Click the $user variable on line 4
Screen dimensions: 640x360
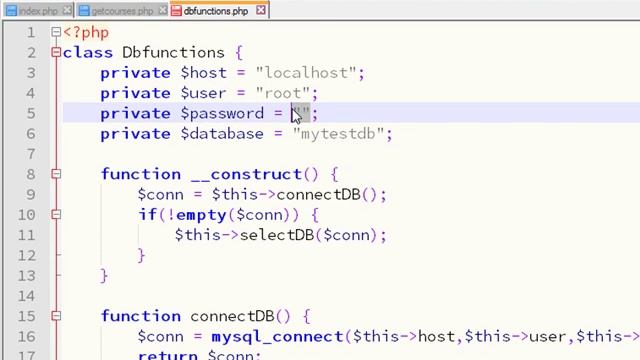click(204, 93)
